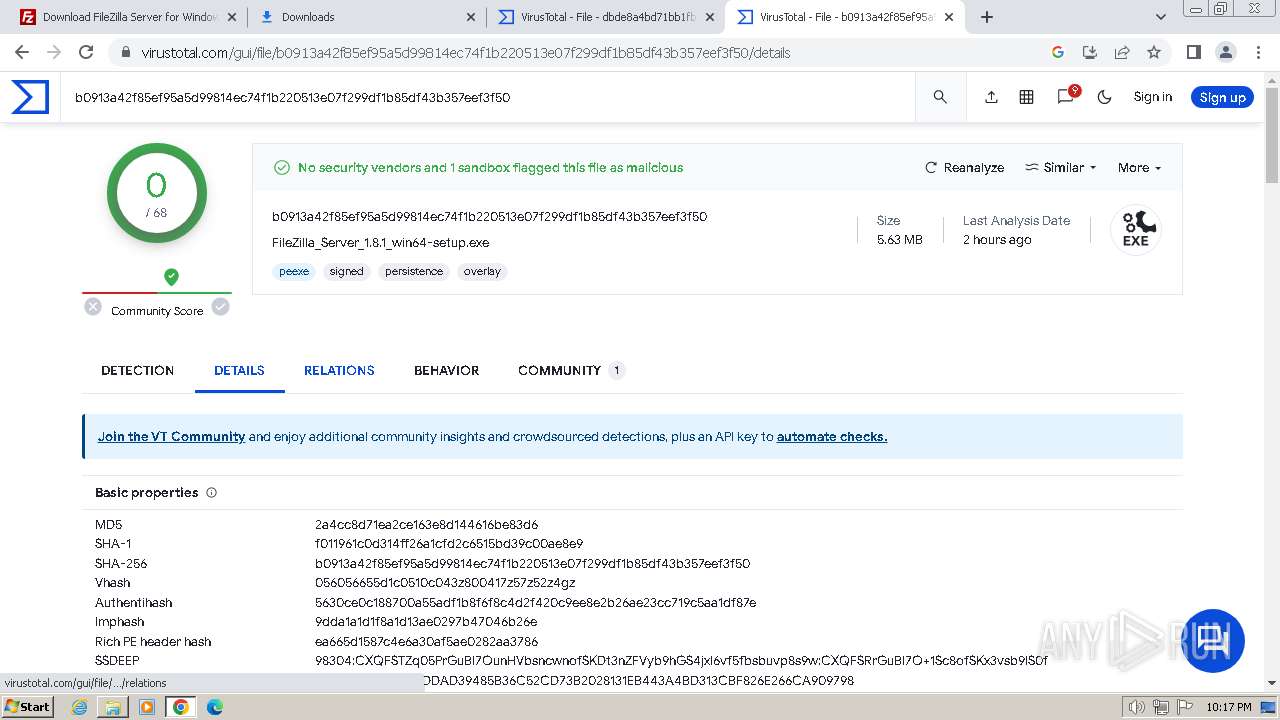Open Microsoft Edge from taskbar
The width and height of the screenshot is (1280, 720).
[x=214, y=707]
